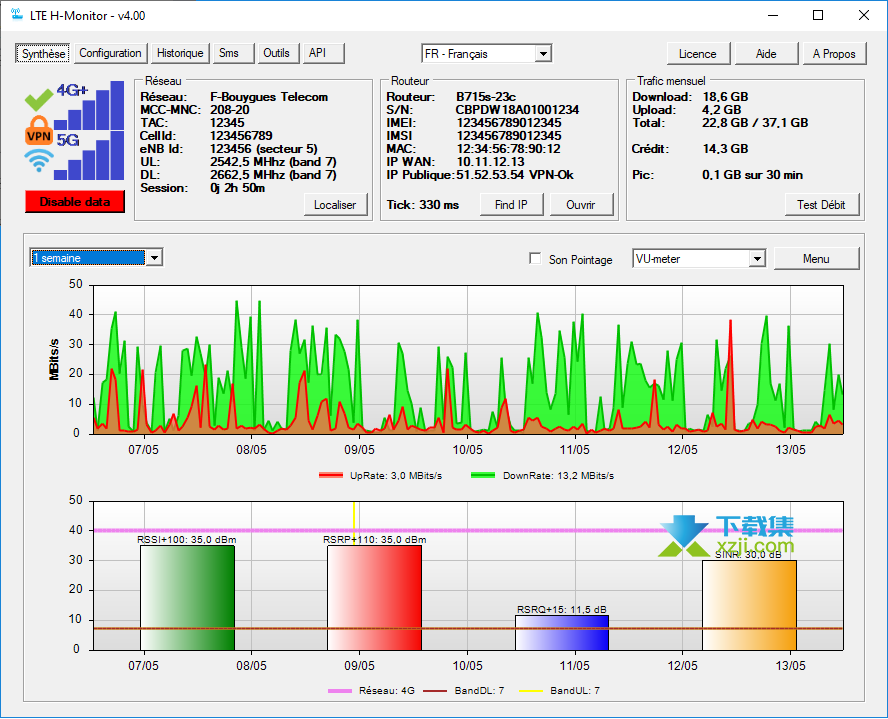
Task: Run the Test Débit button
Action: pyautogui.click(x=821, y=205)
